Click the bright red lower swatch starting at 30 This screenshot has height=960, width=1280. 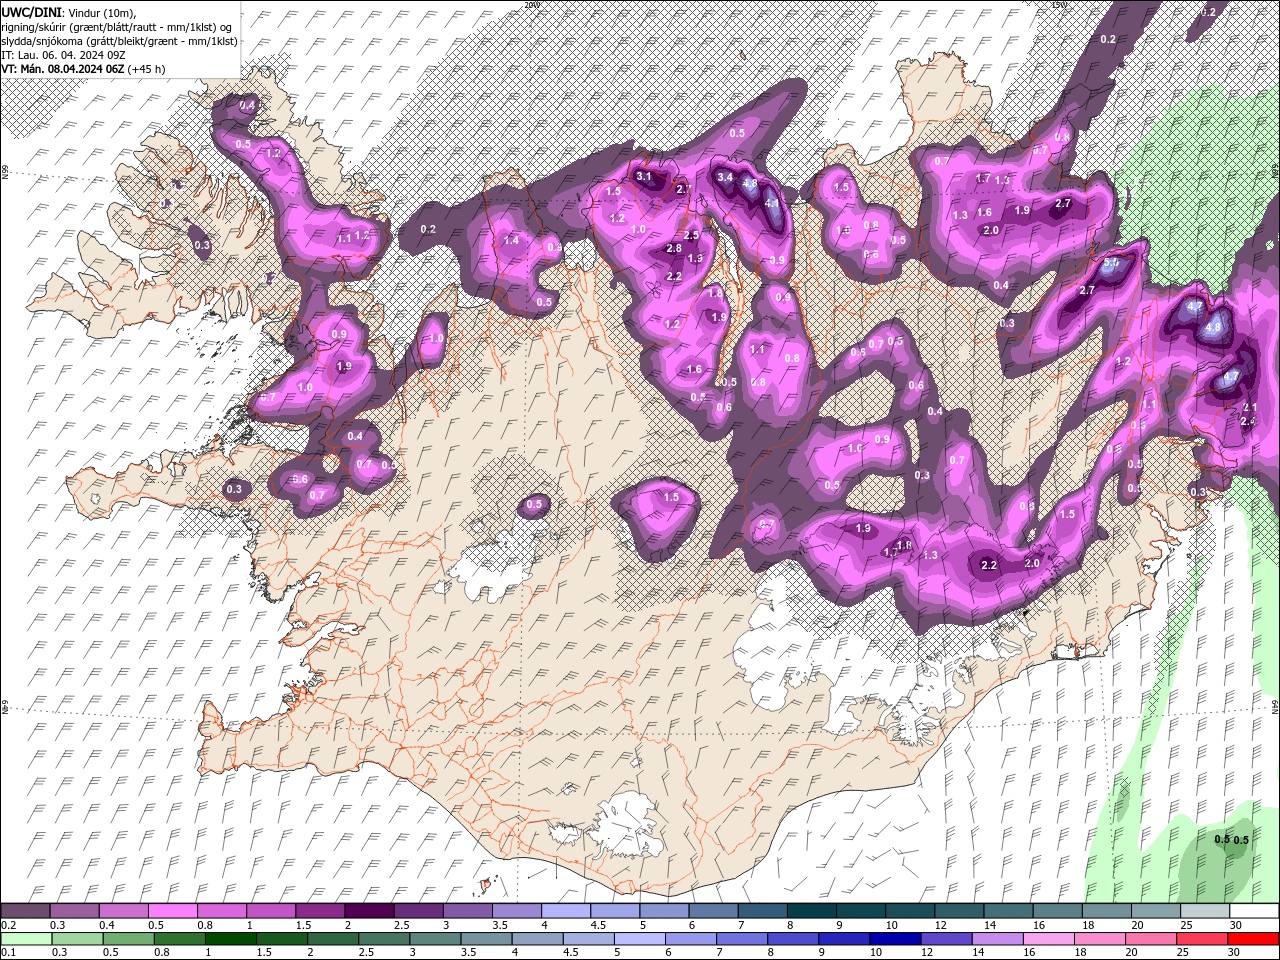pyautogui.click(x=1253, y=939)
